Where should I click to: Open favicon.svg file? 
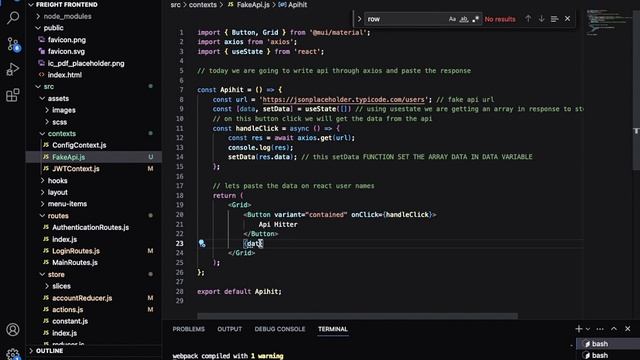66,51
